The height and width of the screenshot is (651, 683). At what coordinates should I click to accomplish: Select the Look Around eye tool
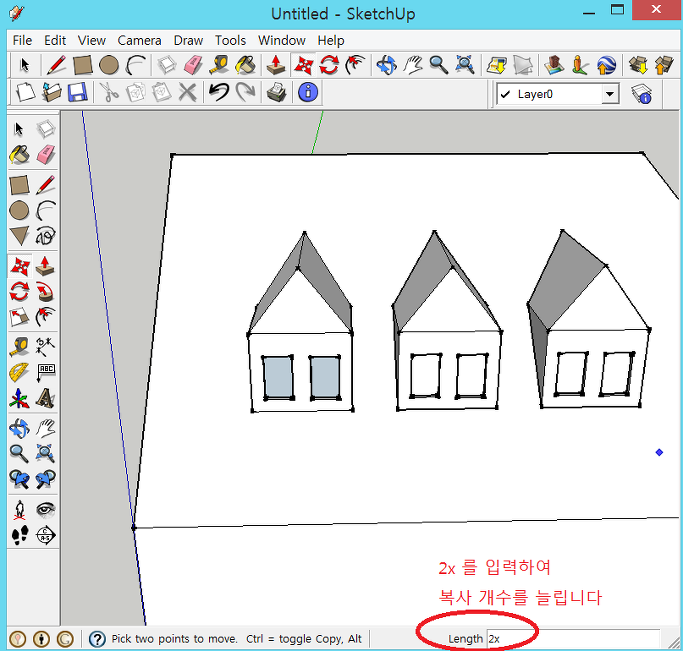pos(45,509)
